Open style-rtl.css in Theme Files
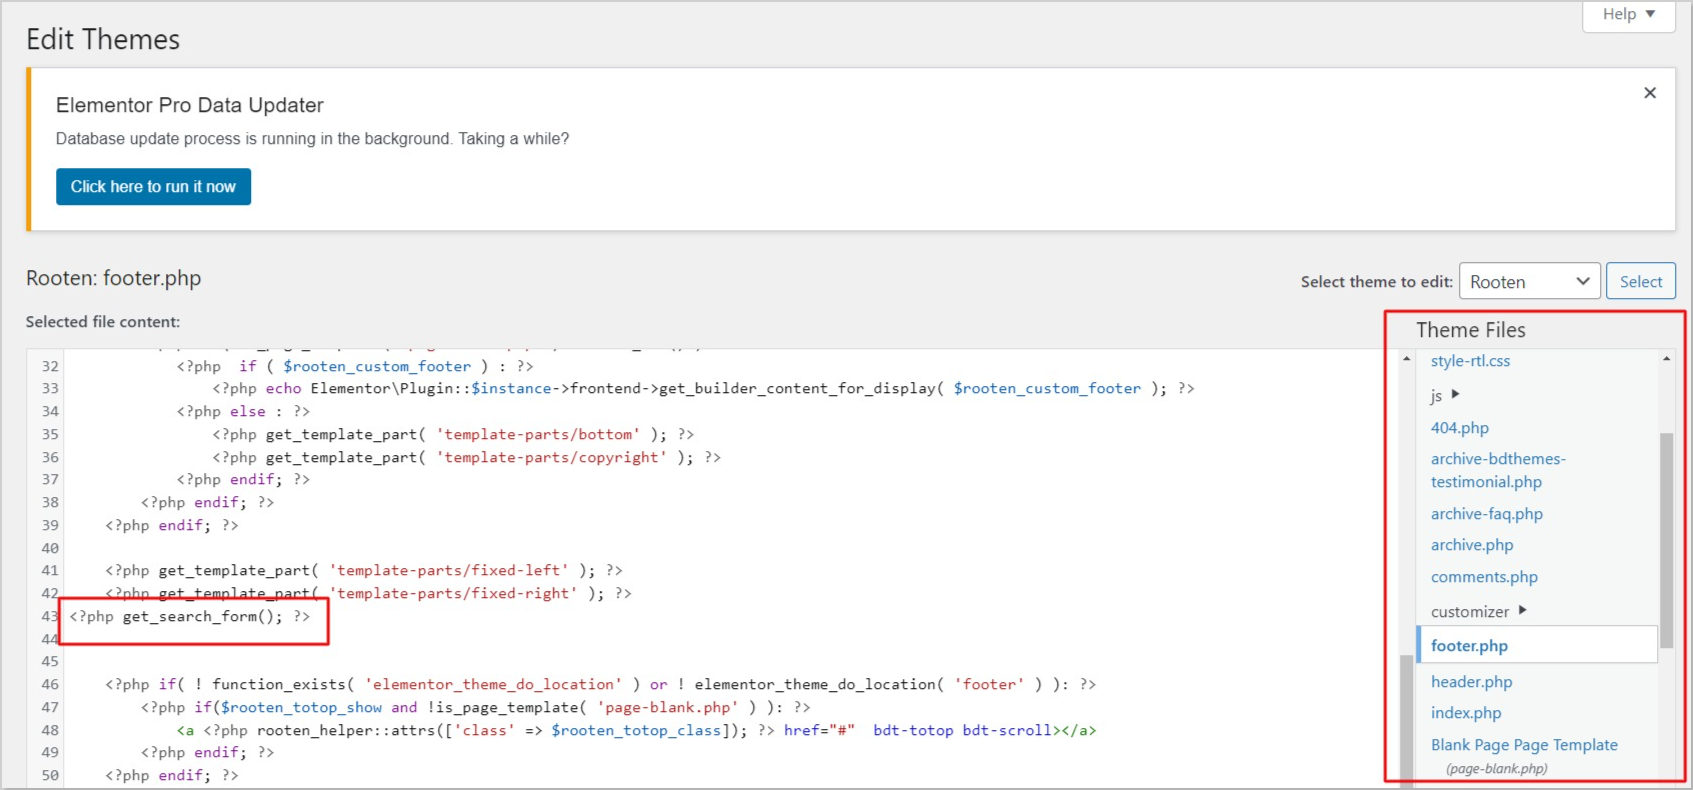Screen dimensions: 1693x790 click(x=1470, y=361)
